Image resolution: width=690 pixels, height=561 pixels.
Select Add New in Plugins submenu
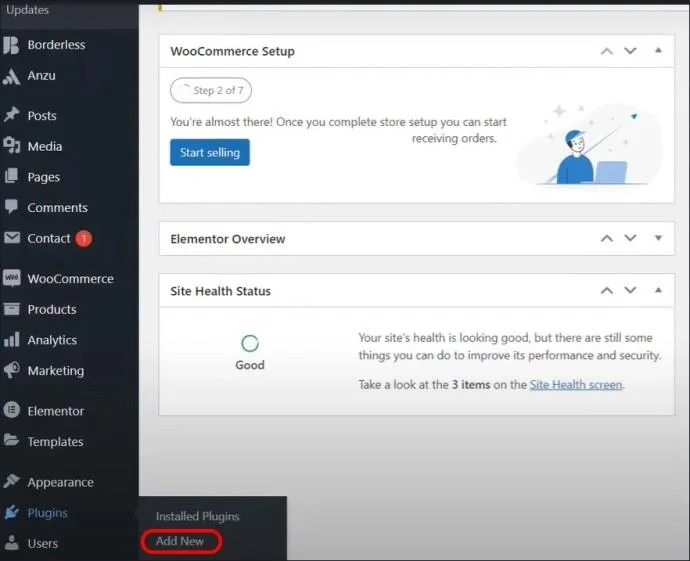coord(180,541)
